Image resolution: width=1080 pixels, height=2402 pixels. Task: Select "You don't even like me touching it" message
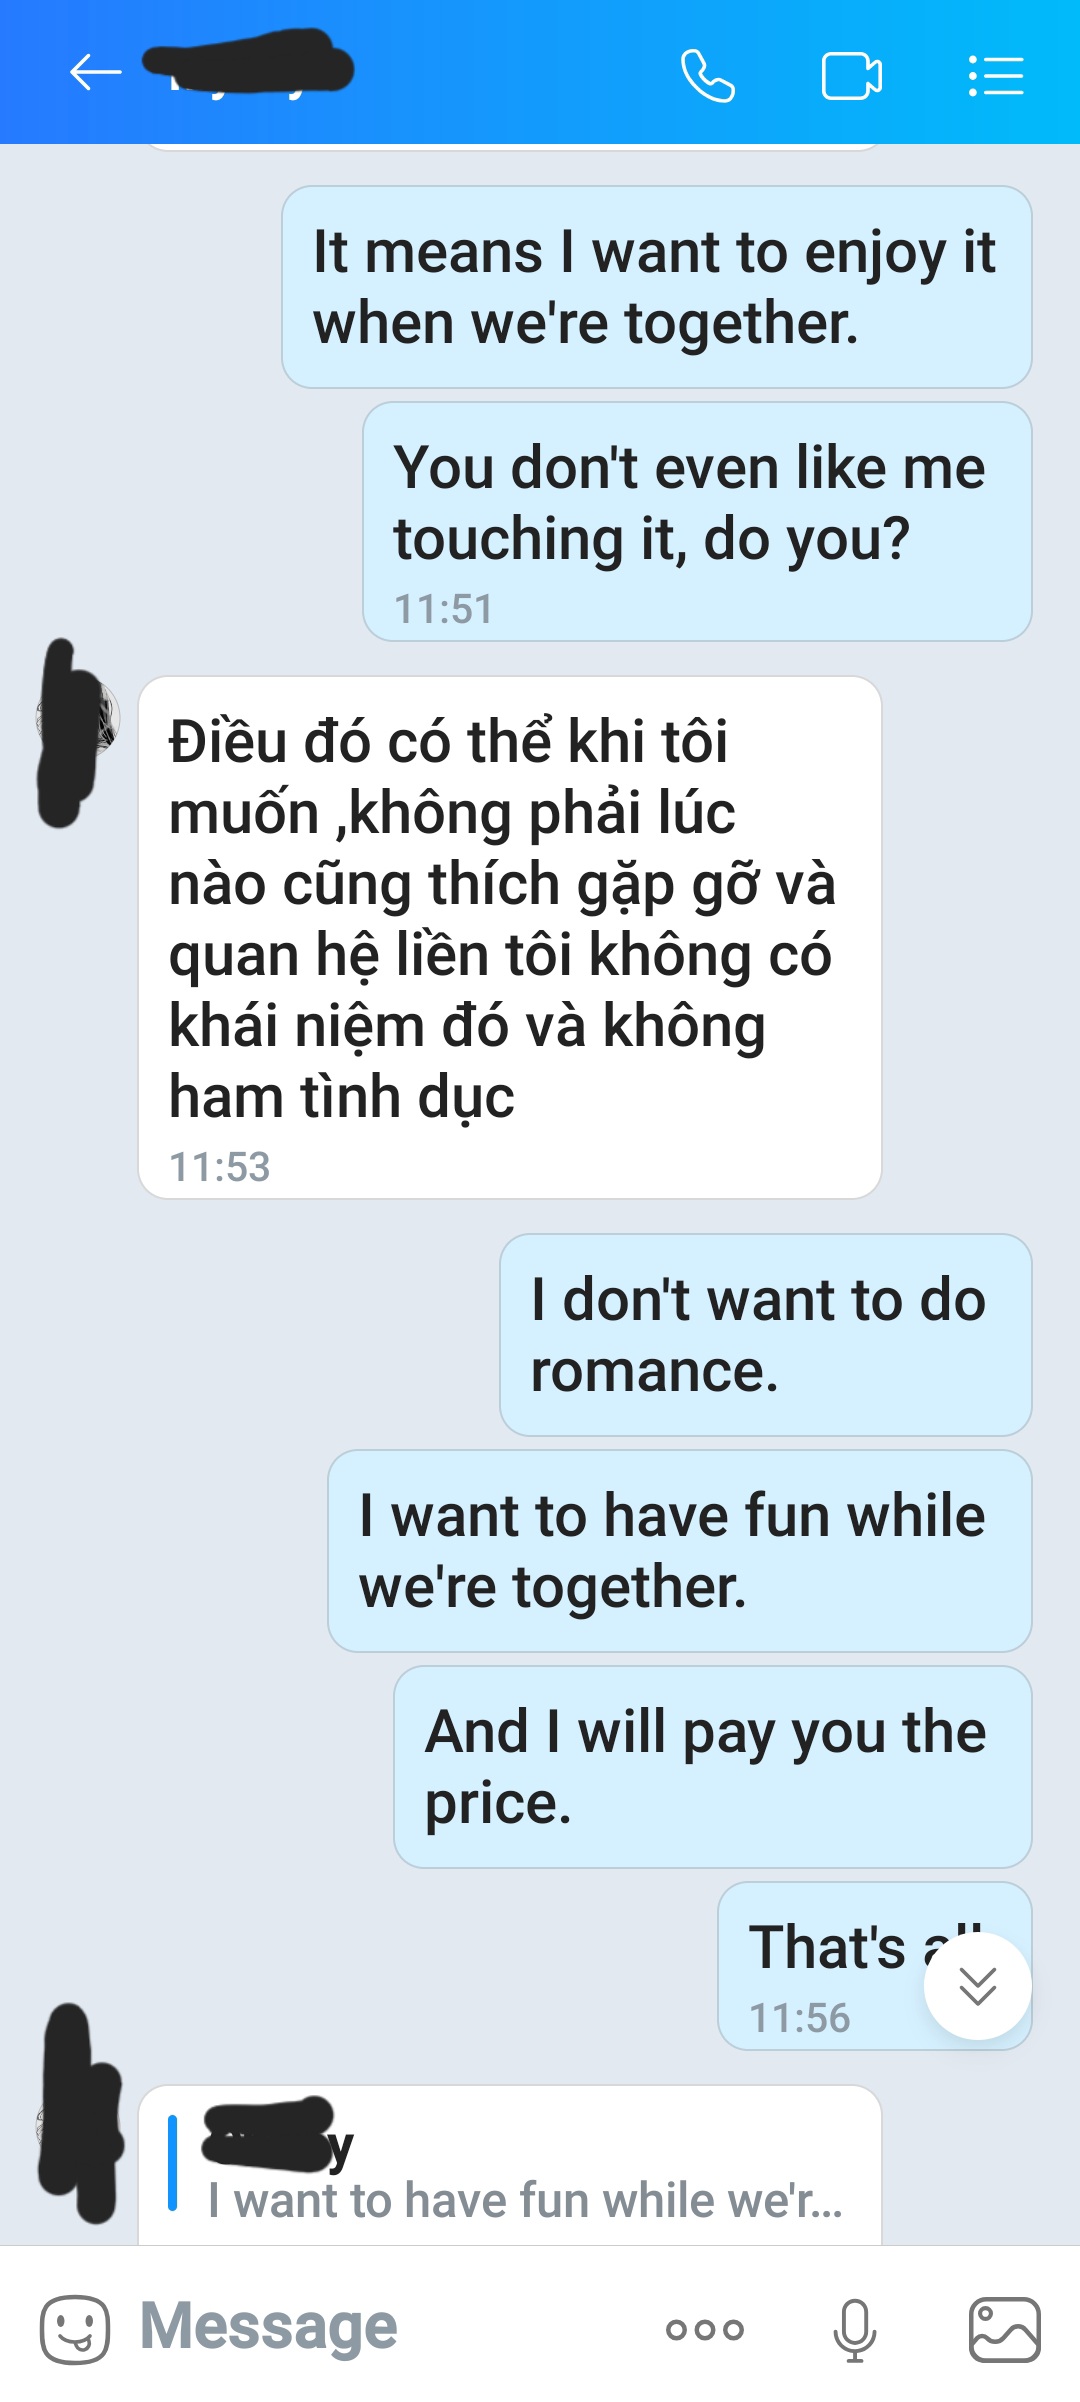697,521
